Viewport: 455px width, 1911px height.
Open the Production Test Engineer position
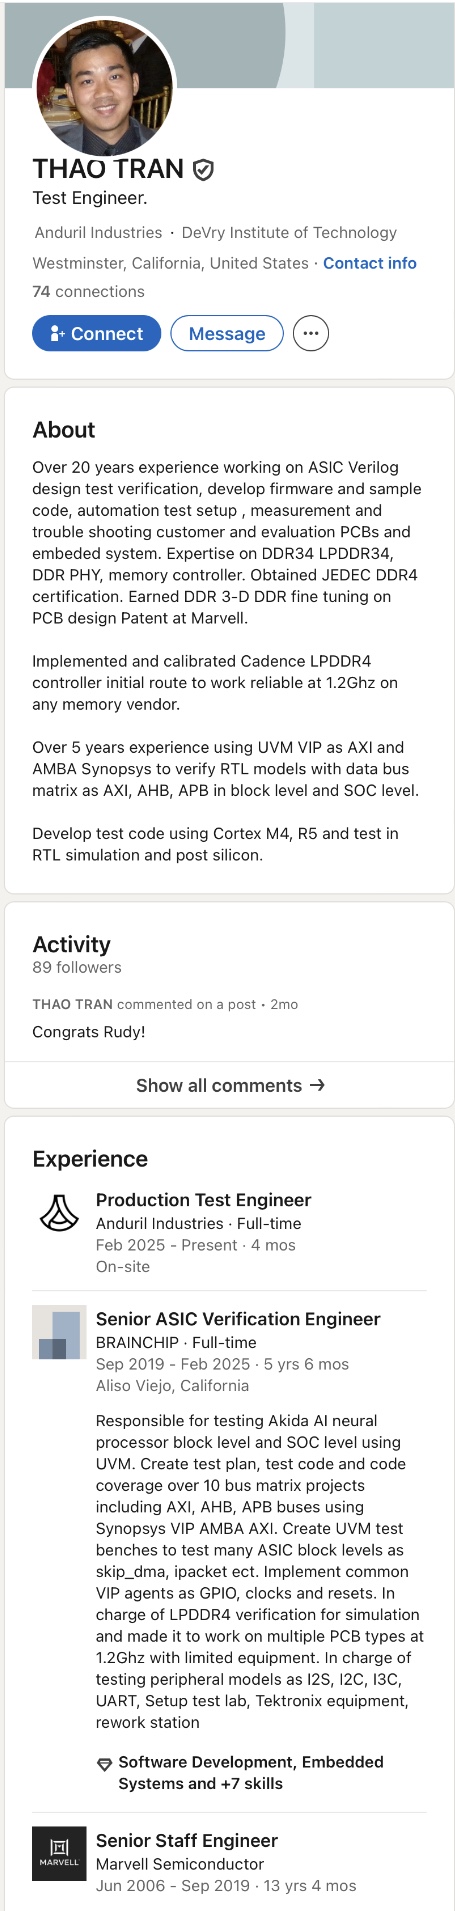pos(203,1200)
